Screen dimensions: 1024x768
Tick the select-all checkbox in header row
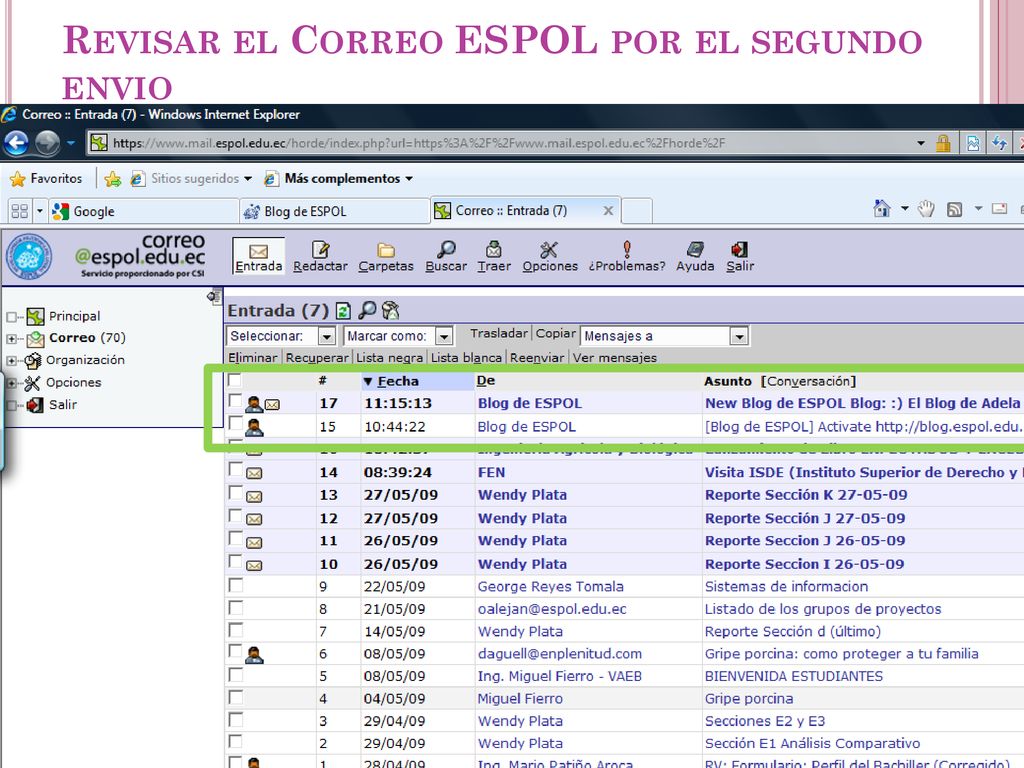point(234,379)
